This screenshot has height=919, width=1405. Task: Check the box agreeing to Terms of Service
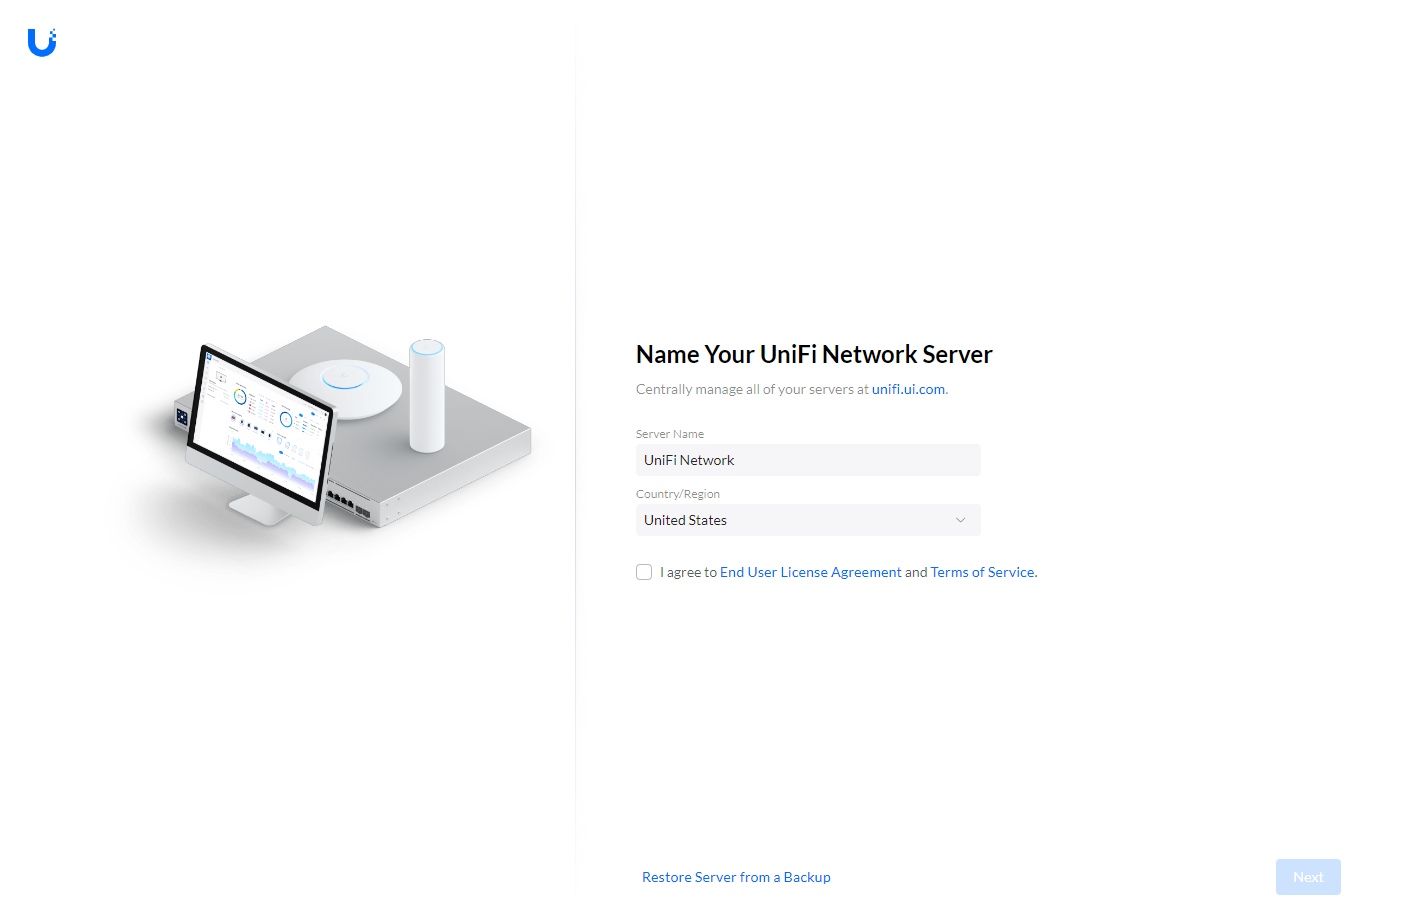tap(644, 571)
